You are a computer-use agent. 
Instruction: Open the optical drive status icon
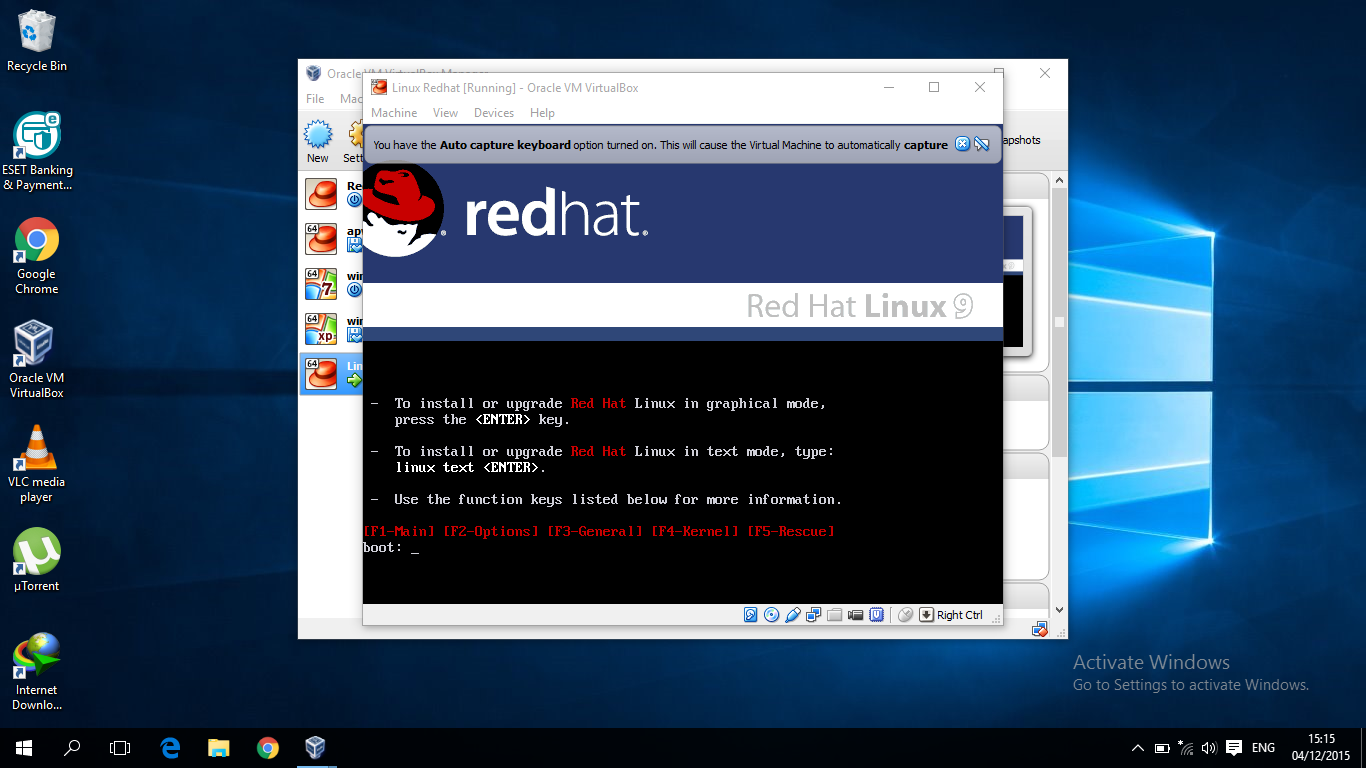(771, 614)
